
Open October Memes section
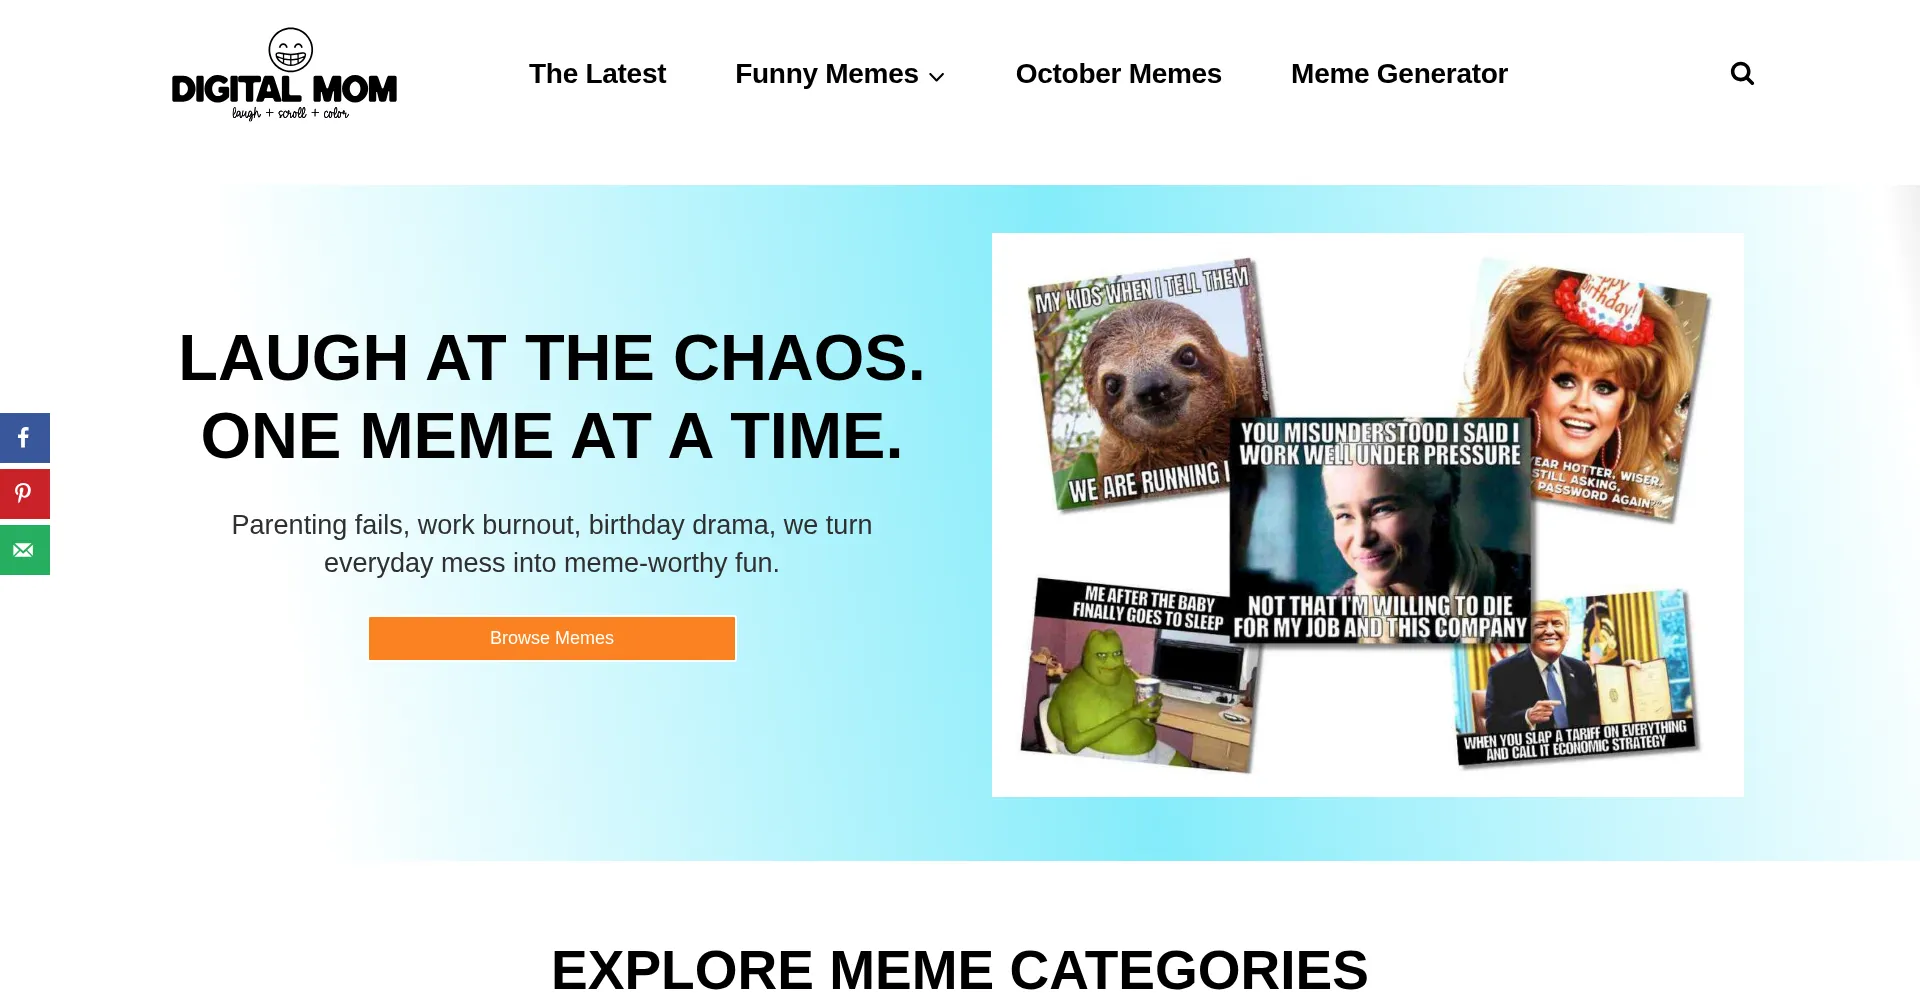click(1118, 74)
